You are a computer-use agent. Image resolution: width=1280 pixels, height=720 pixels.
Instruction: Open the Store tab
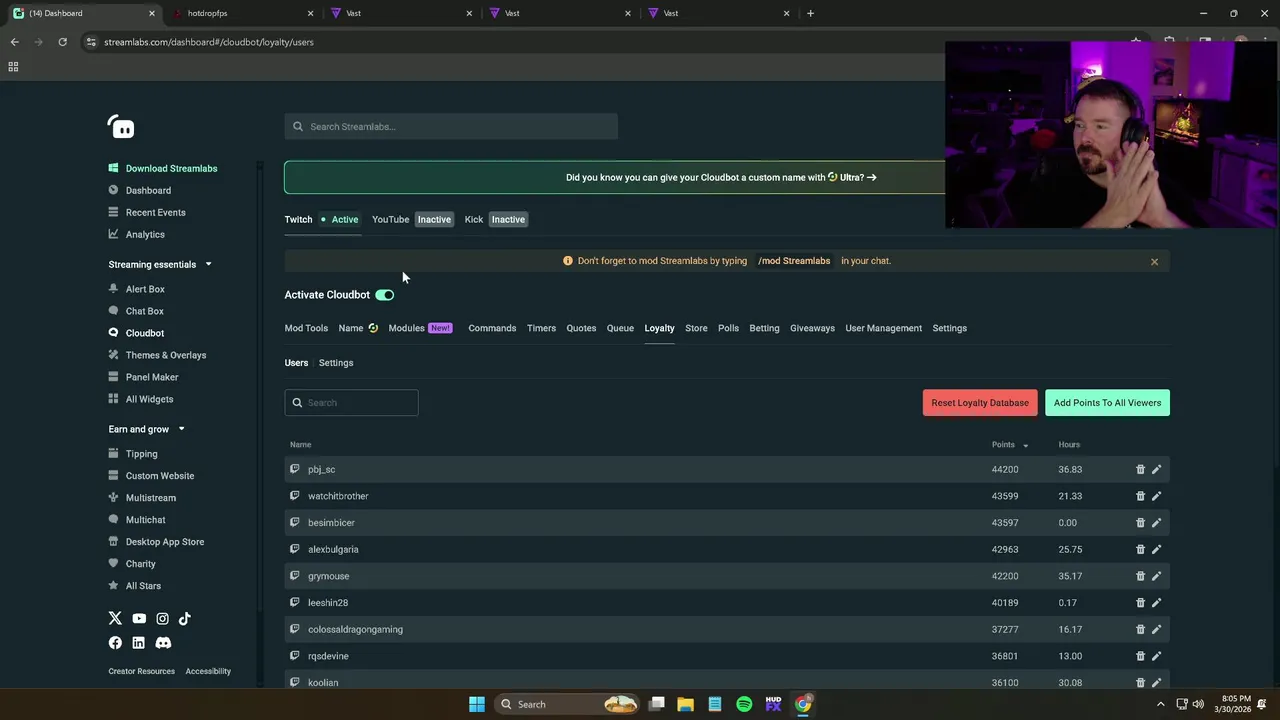[696, 328]
